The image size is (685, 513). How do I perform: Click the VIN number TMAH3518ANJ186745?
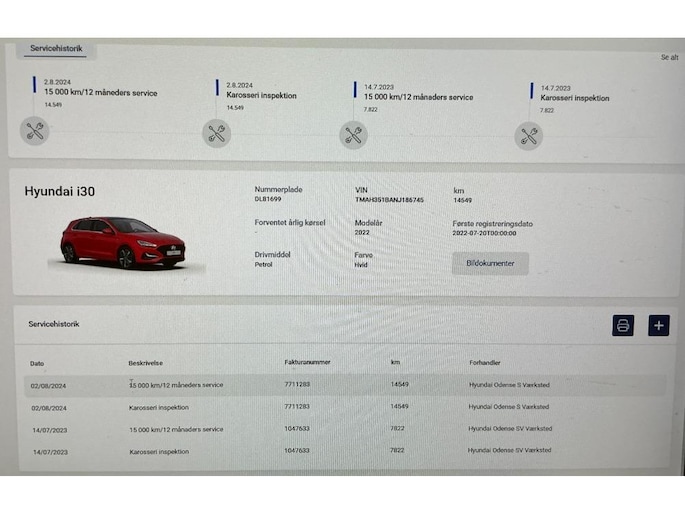(x=389, y=200)
